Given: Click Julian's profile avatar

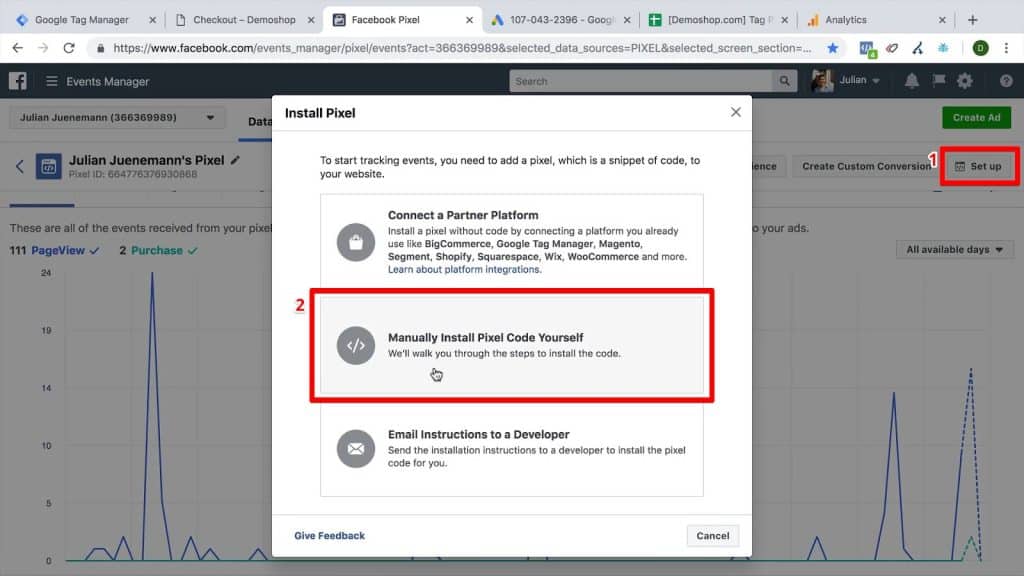Looking at the screenshot, I should 822,81.
